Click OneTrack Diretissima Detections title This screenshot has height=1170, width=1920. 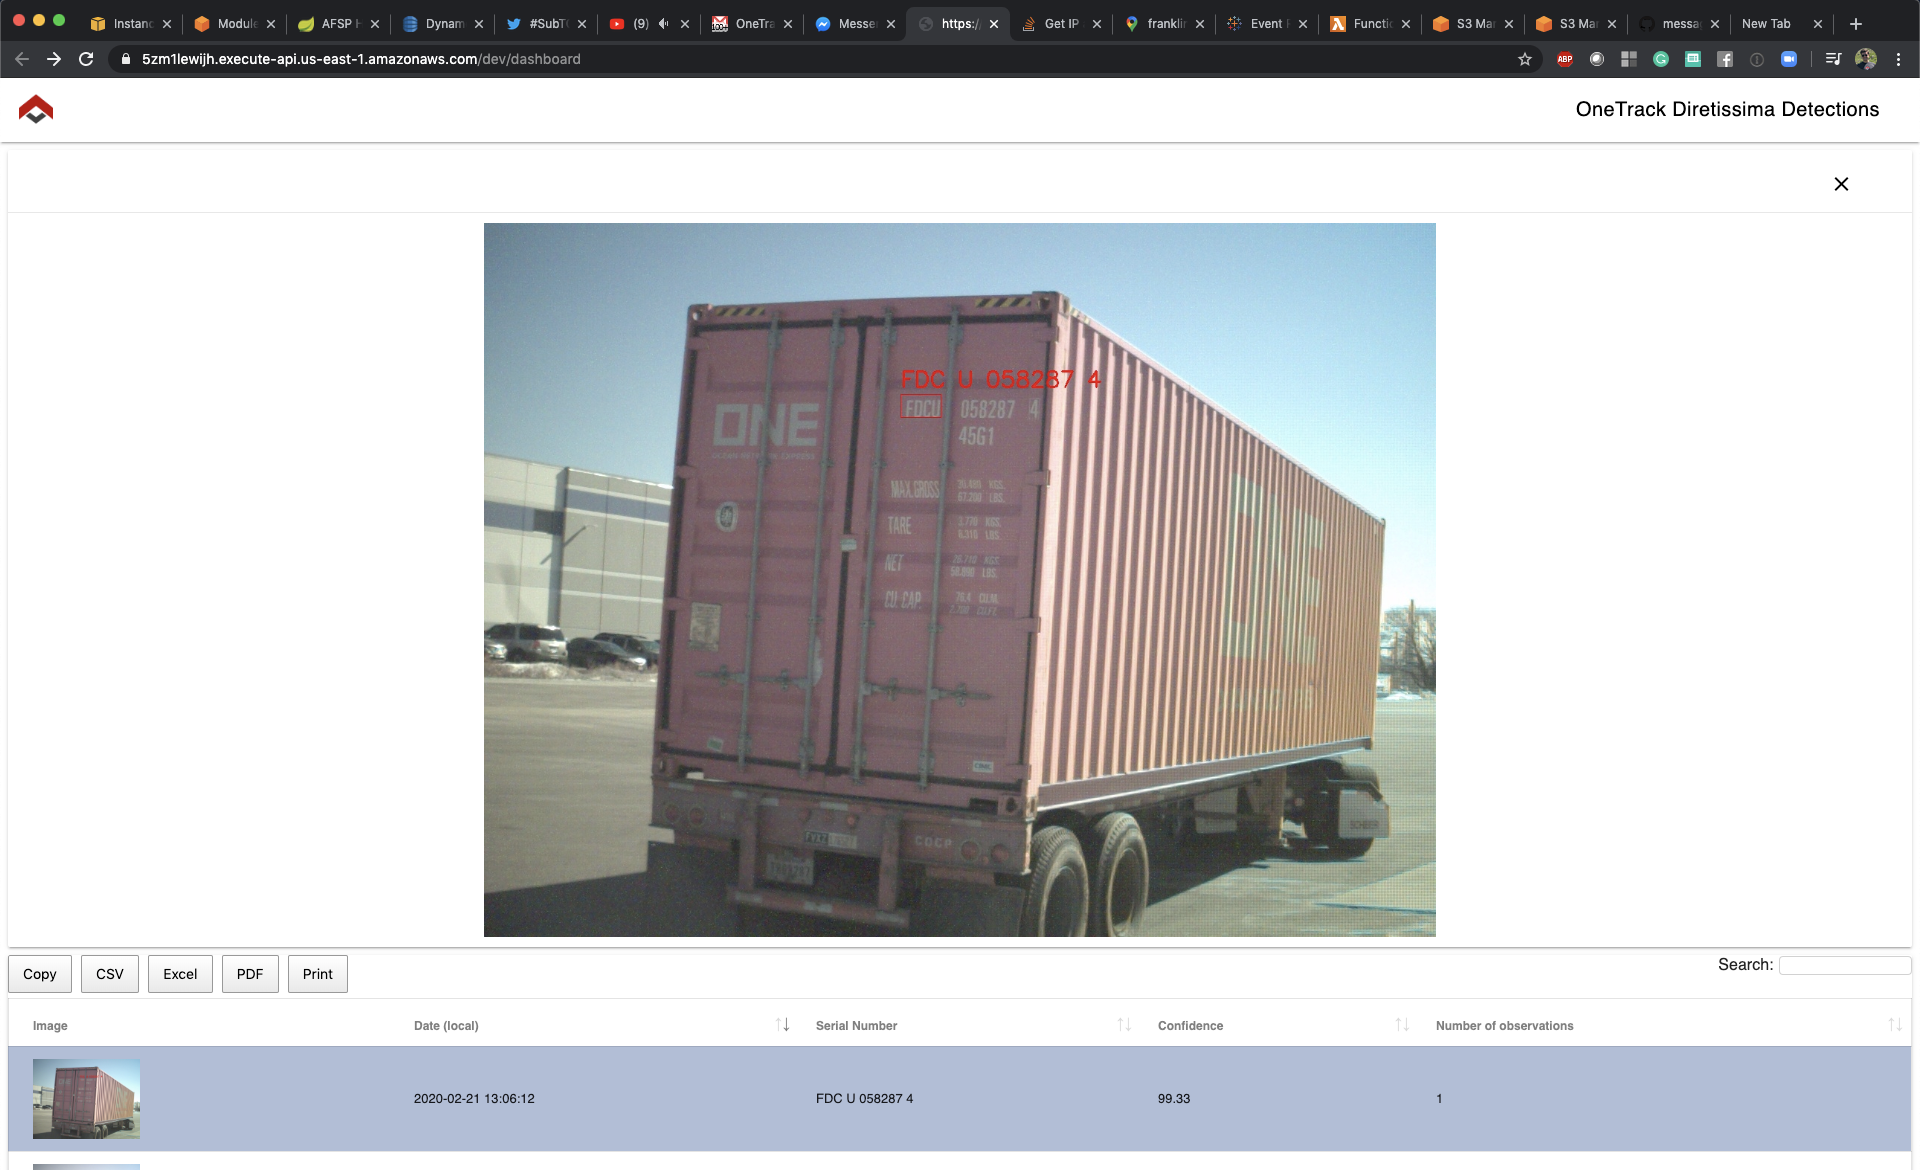[x=1727, y=109]
